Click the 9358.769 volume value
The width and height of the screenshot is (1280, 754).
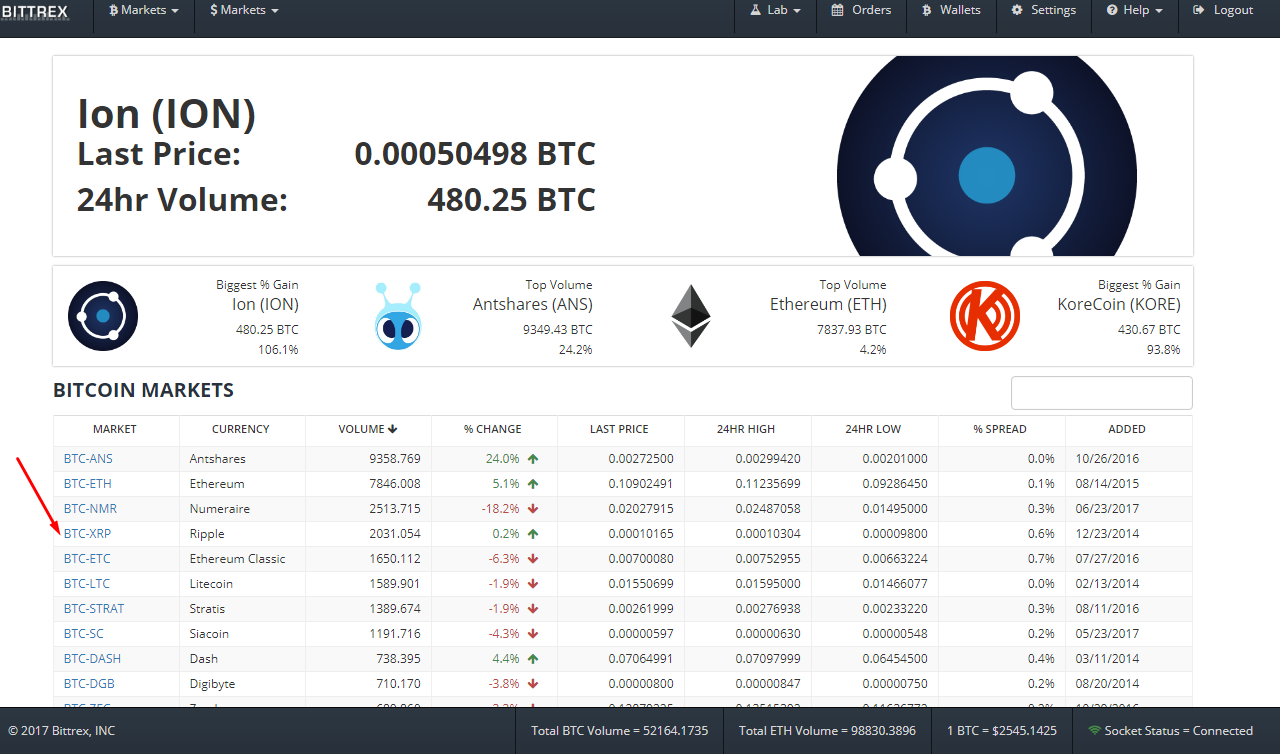click(x=395, y=459)
